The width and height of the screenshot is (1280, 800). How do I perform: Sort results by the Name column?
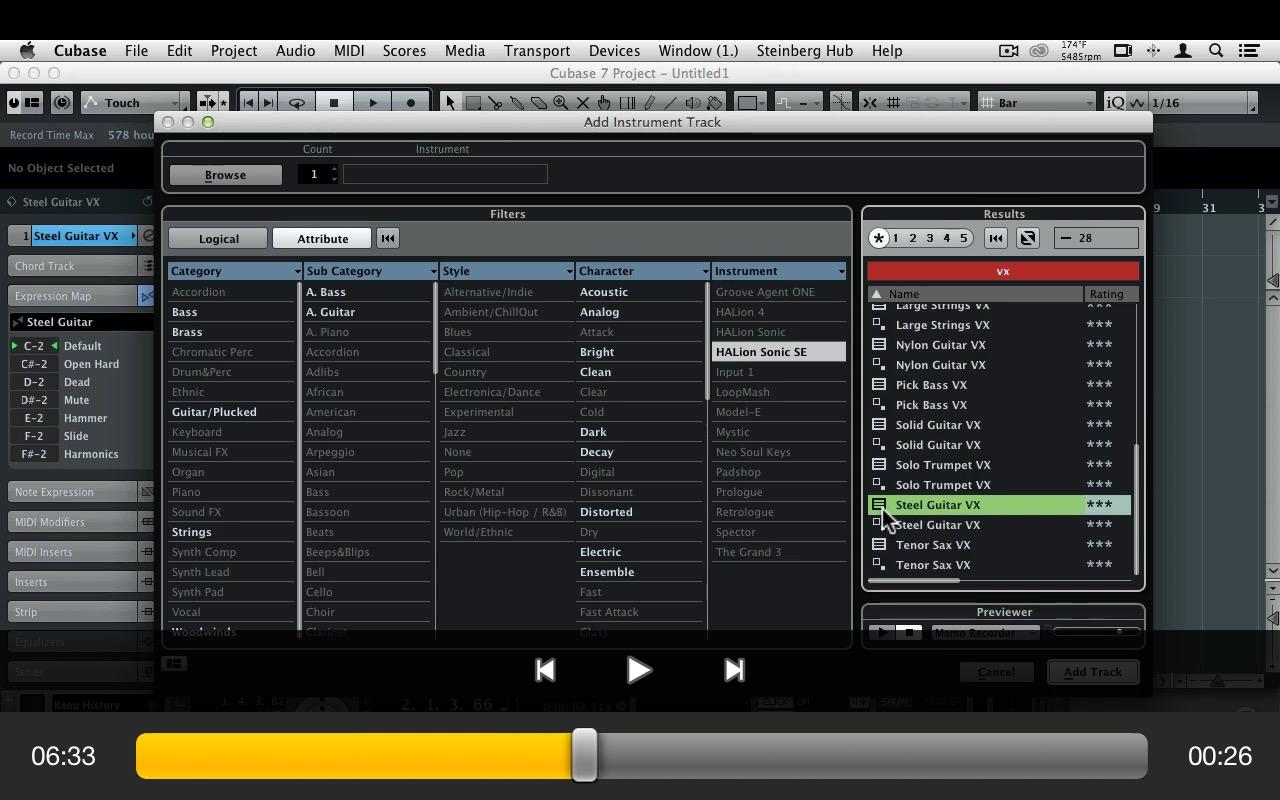976,294
